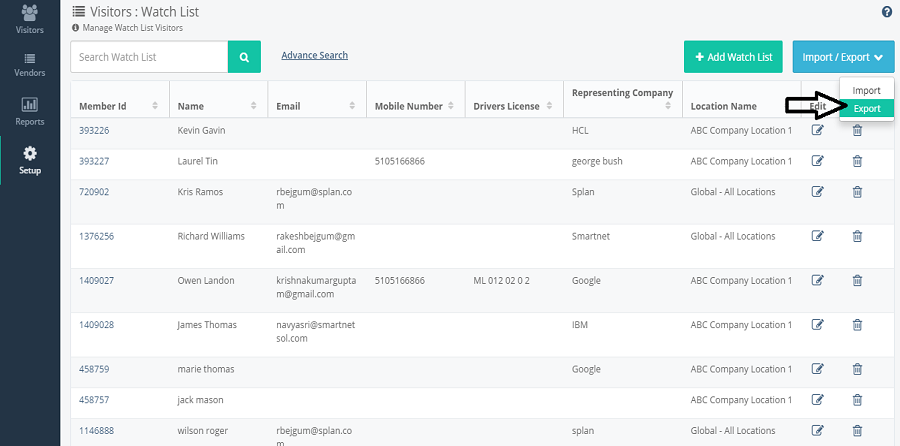Delete the Kevin Gavin entry
Screen dimensions: 900x446
pos(857,130)
